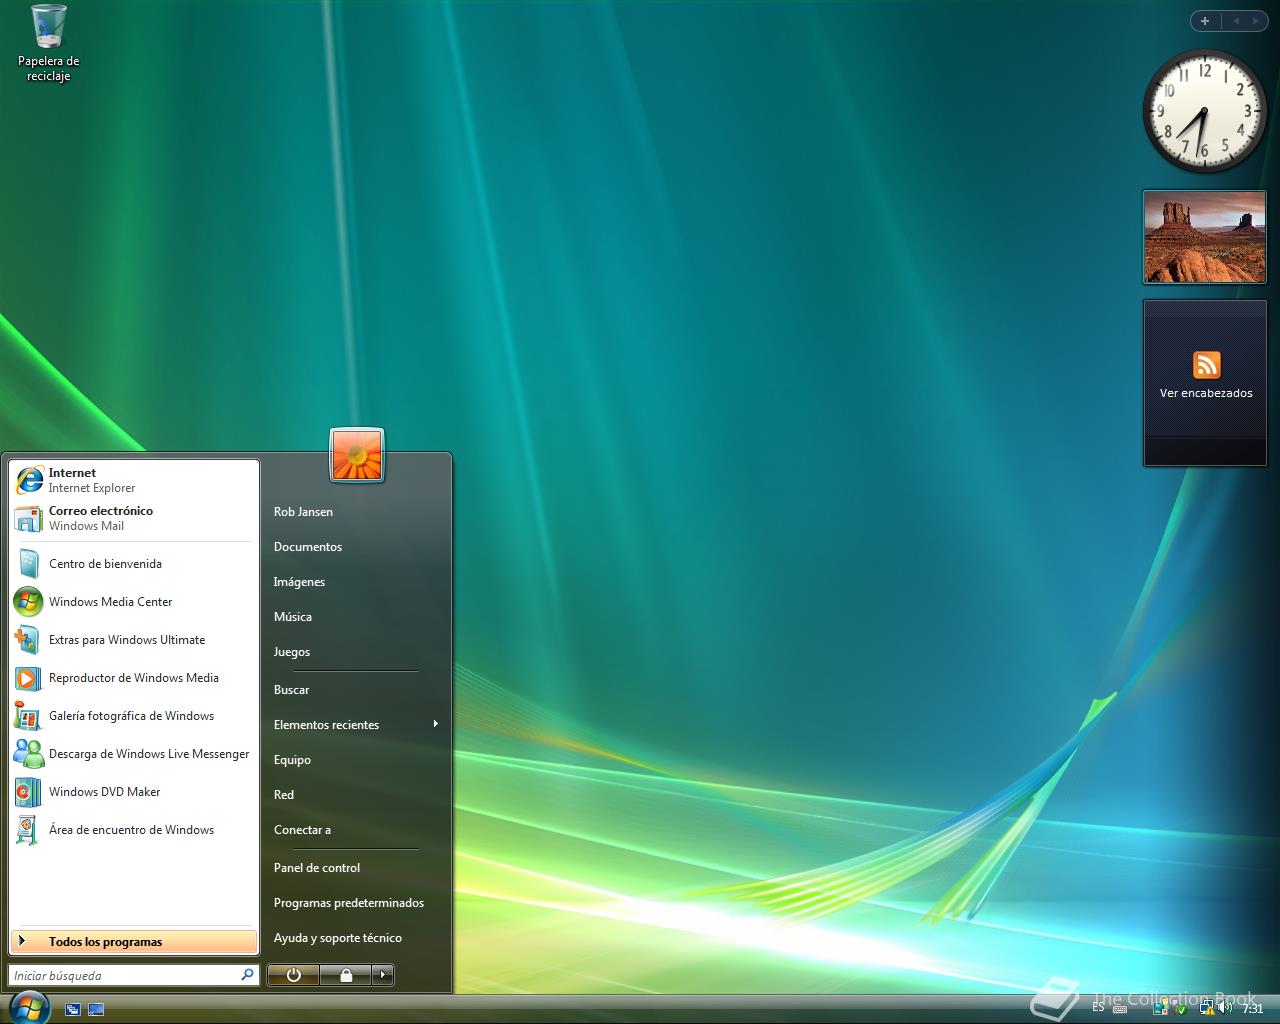Open Descarga de Windows Live Messenger
Image resolution: width=1280 pixels, height=1024 pixels.
133,754
